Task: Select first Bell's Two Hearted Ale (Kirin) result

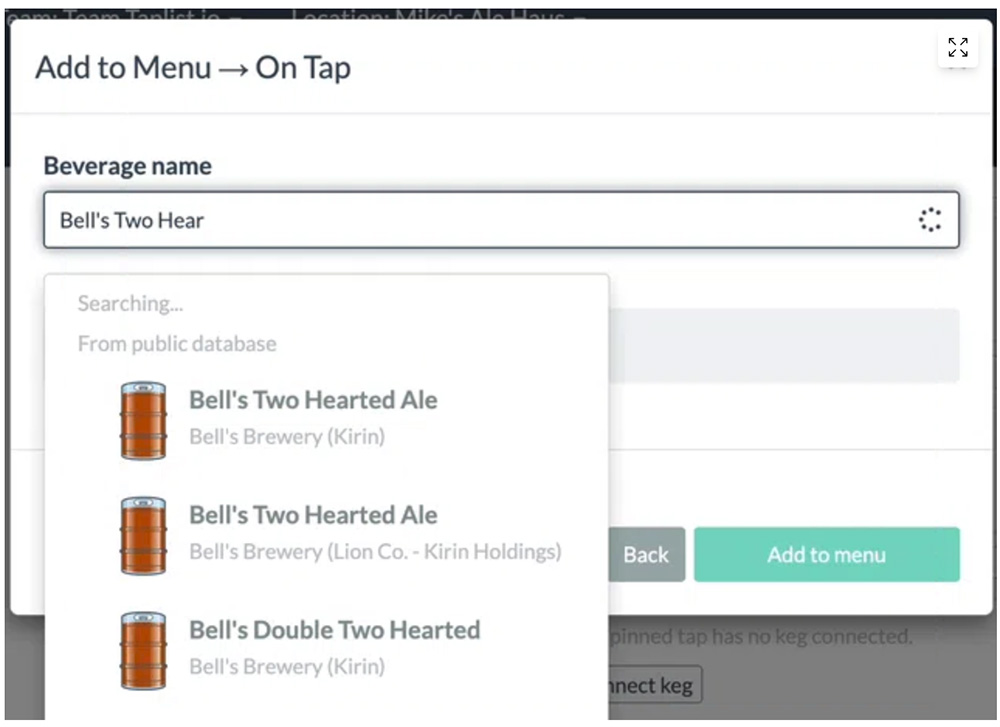Action: [x=327, y=419]
